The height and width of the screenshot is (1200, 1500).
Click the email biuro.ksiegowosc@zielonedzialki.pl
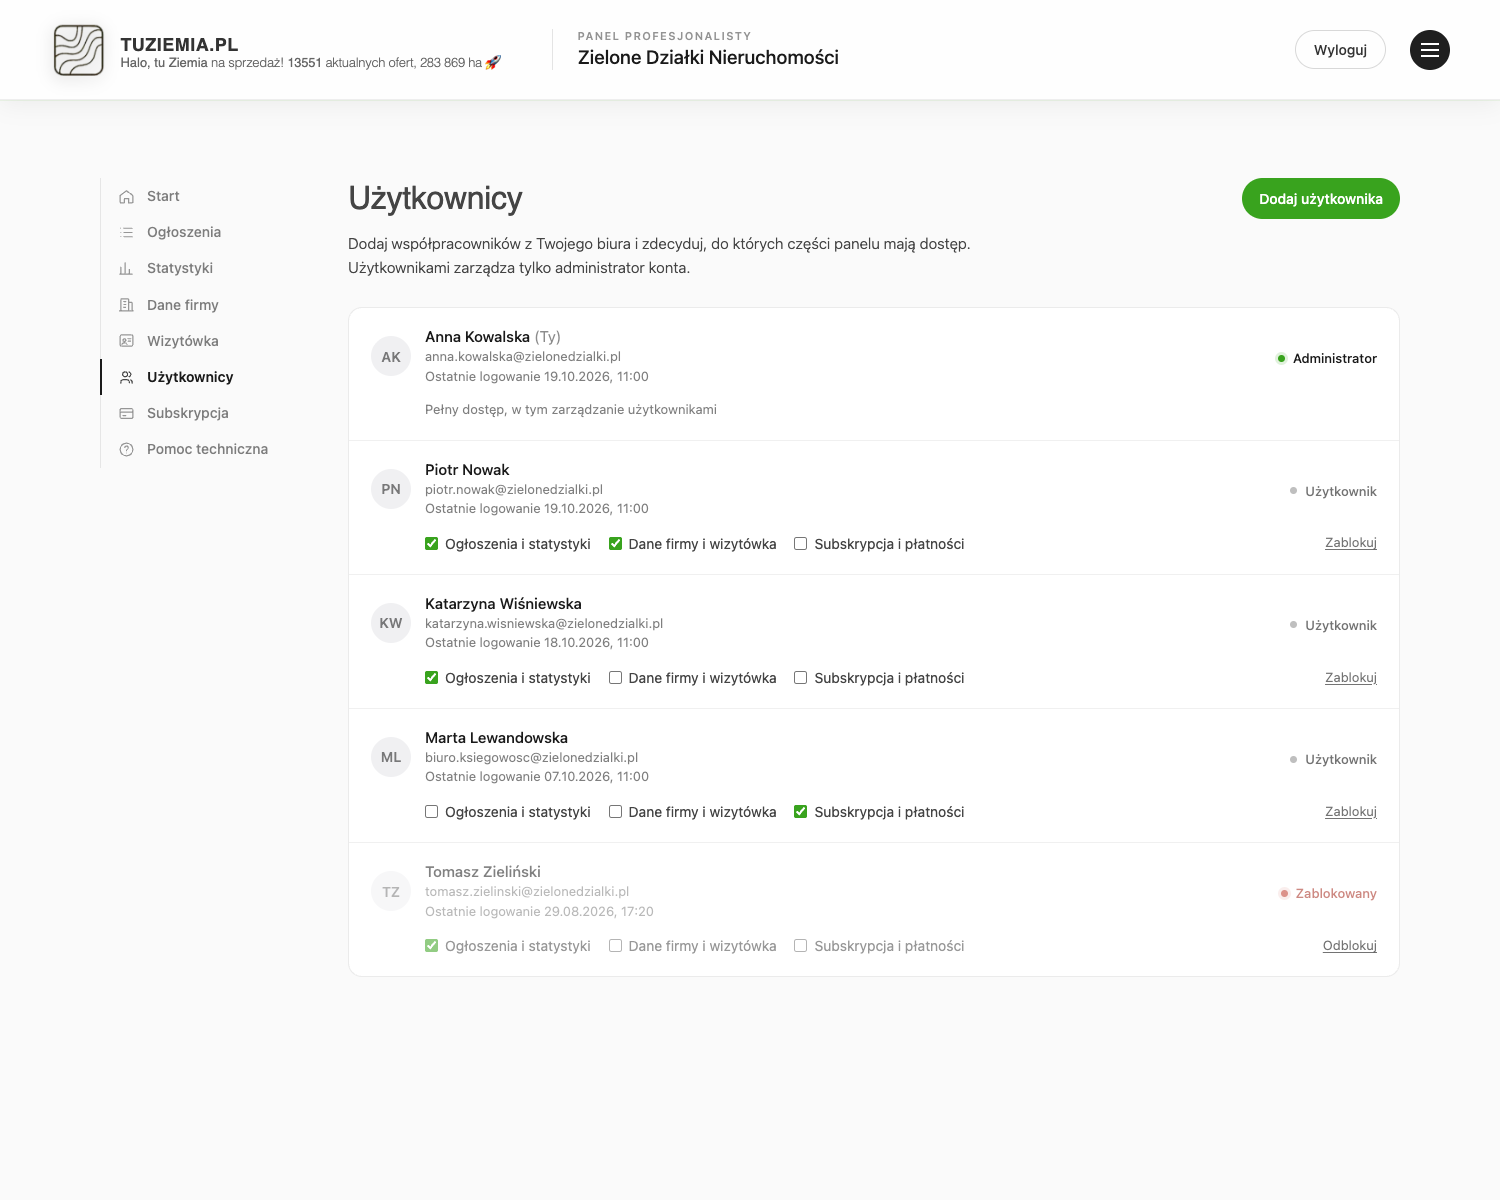click(x=531, y=758)
